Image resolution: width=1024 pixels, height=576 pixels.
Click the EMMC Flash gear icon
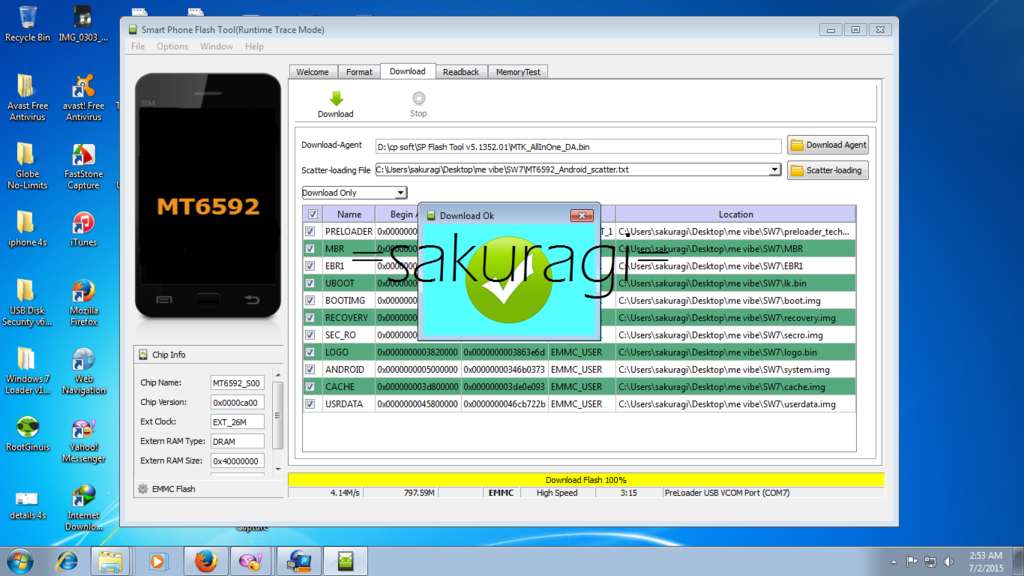coord(143,489)
